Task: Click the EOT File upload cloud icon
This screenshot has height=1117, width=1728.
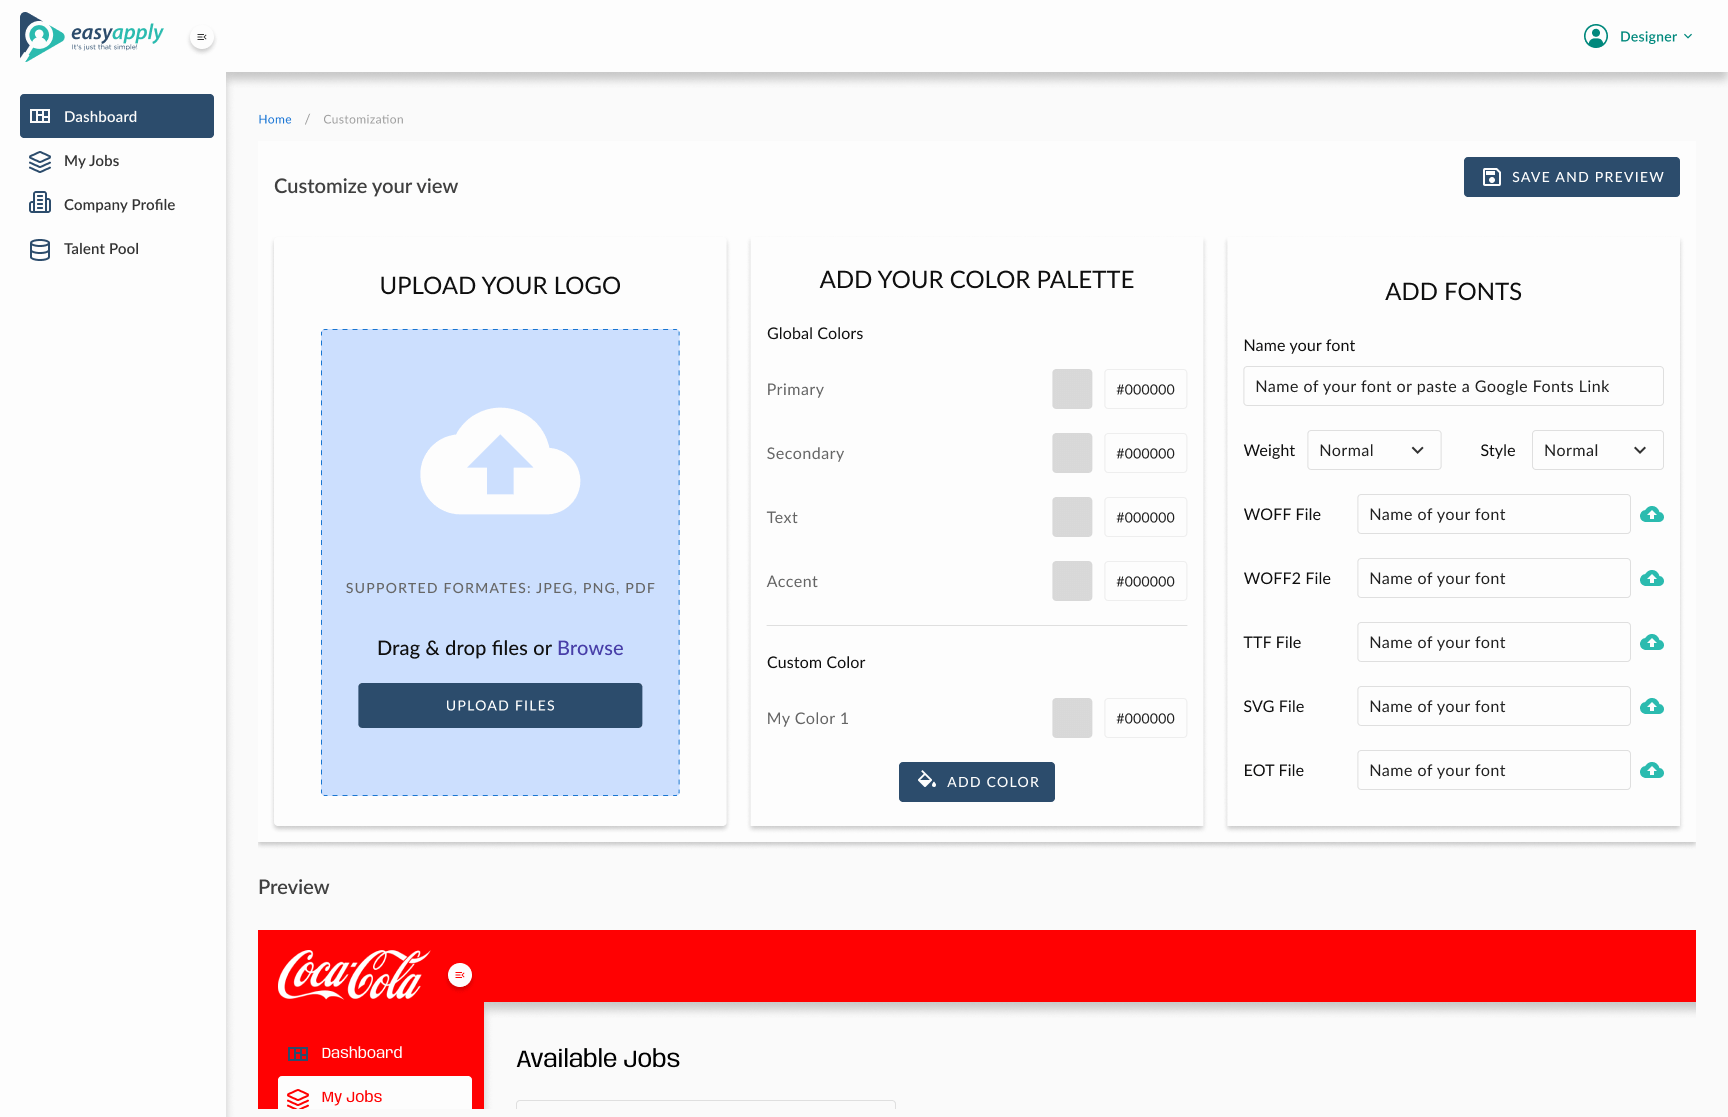Action: point(1652,770)
